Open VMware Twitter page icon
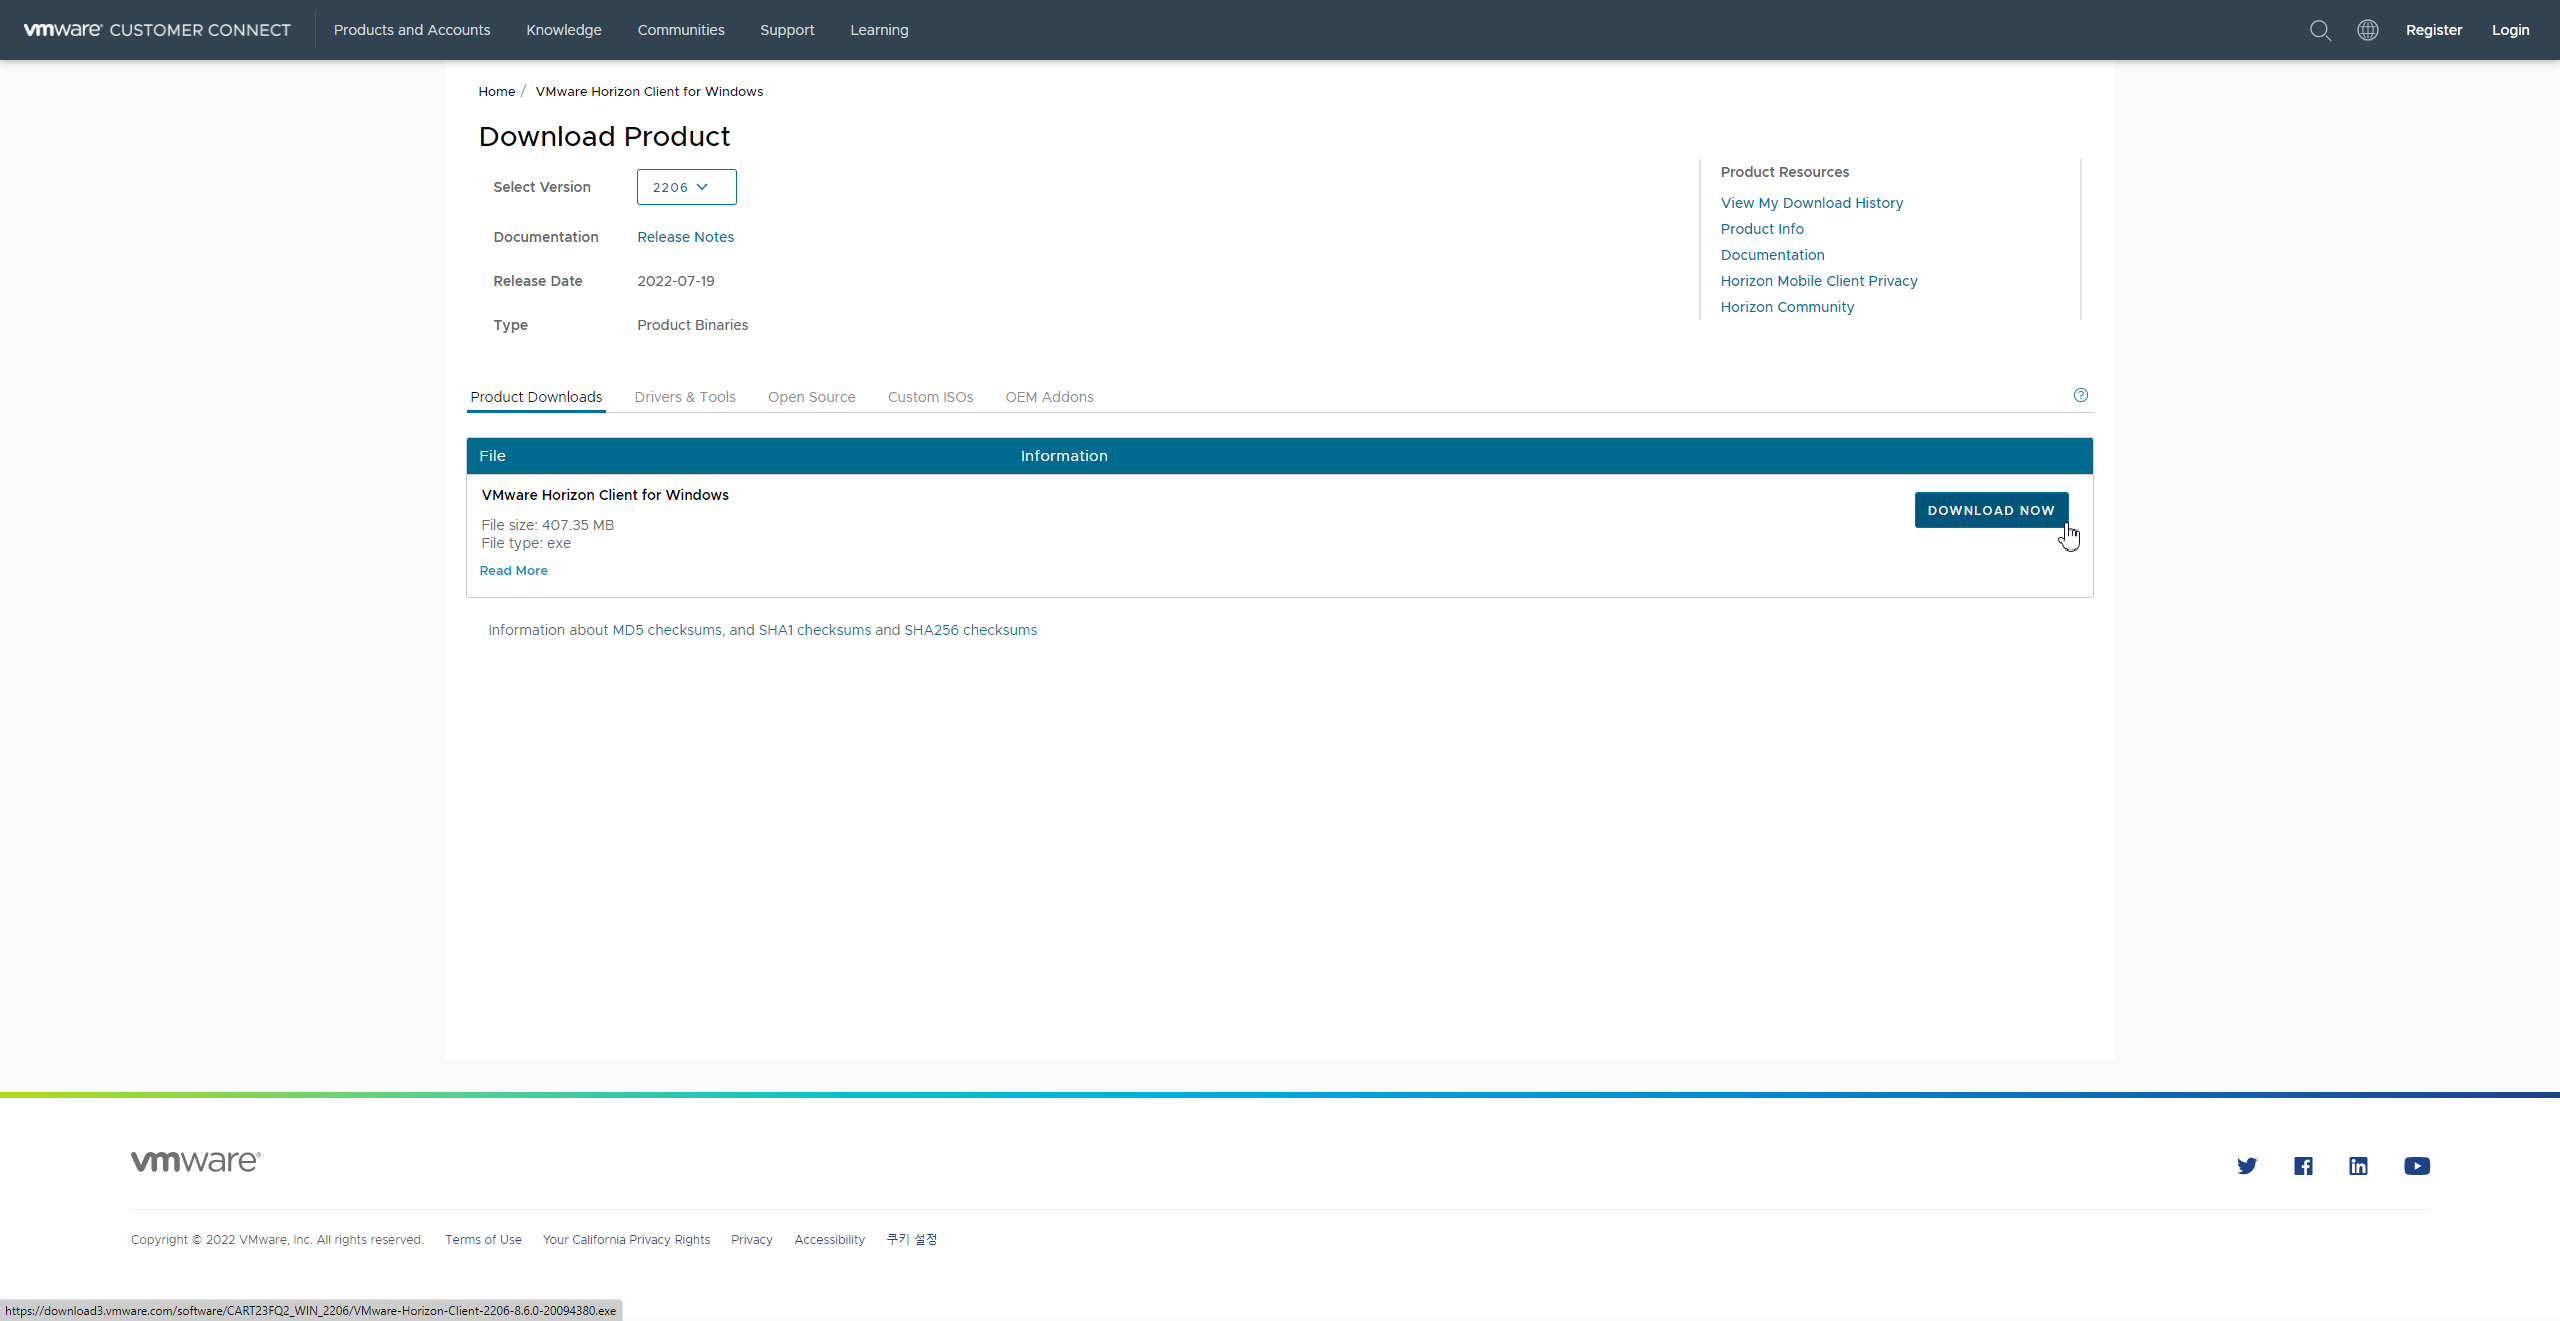 tap(2246, 1166)
